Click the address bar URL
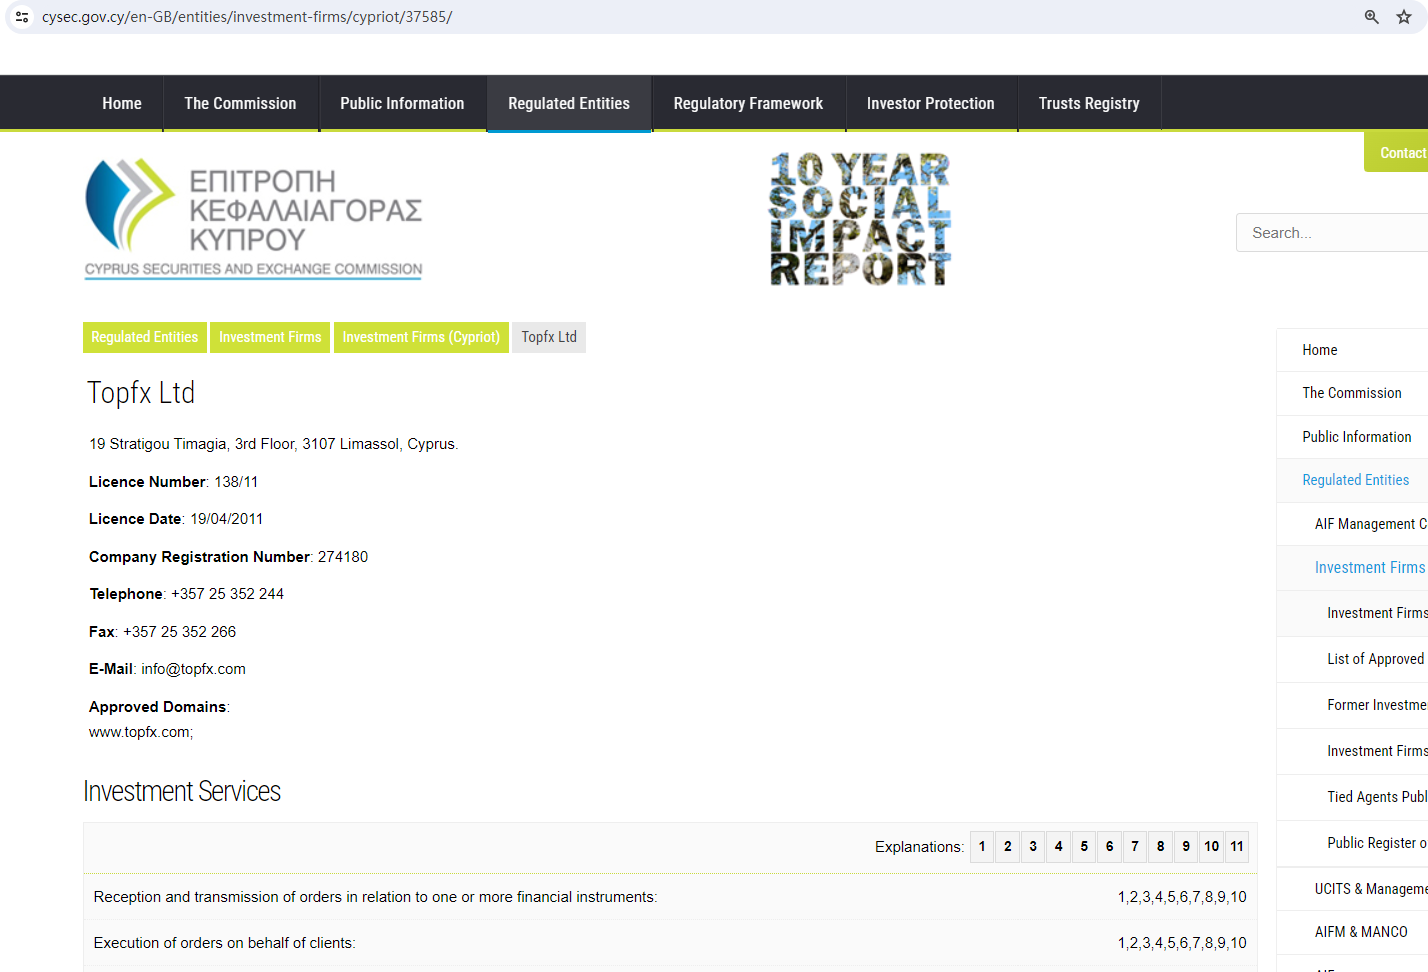 (x=247, y=17)
